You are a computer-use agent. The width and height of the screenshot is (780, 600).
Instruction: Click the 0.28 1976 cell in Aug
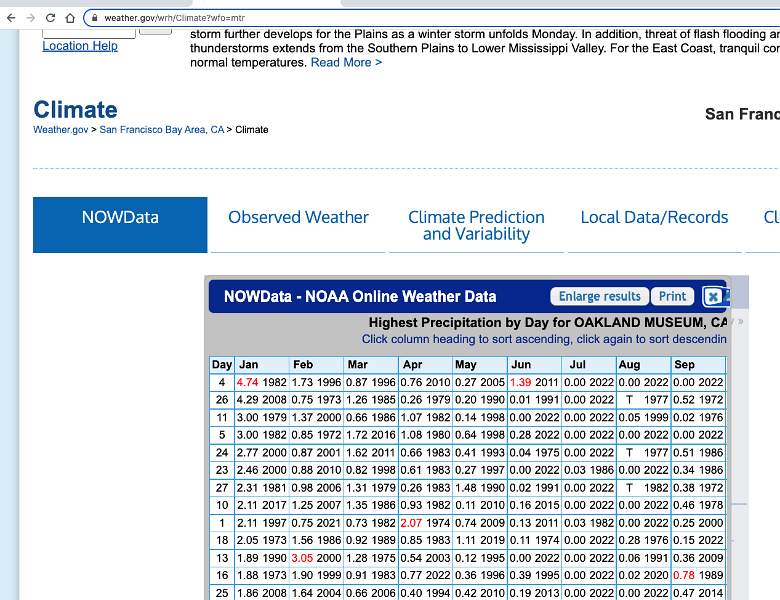(x=644, y=541)
